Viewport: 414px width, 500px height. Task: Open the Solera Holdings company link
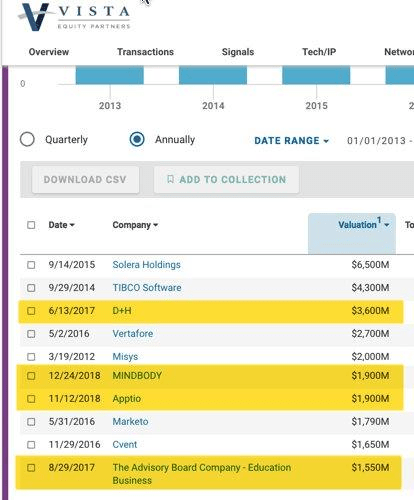pos(147,265)
